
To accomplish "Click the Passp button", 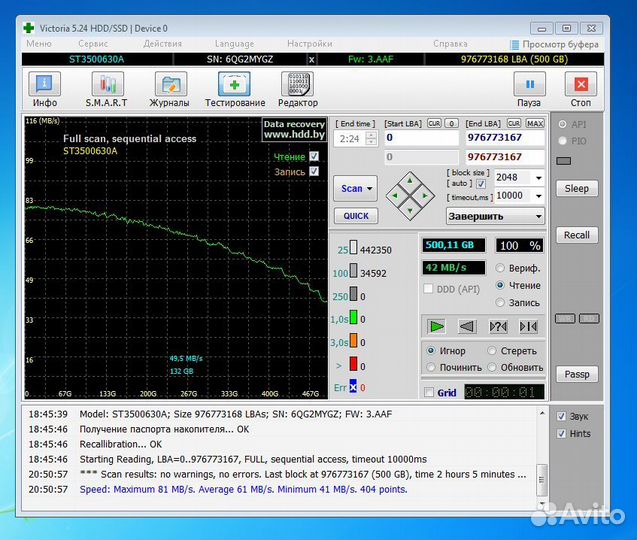I will tap(576, 374).
